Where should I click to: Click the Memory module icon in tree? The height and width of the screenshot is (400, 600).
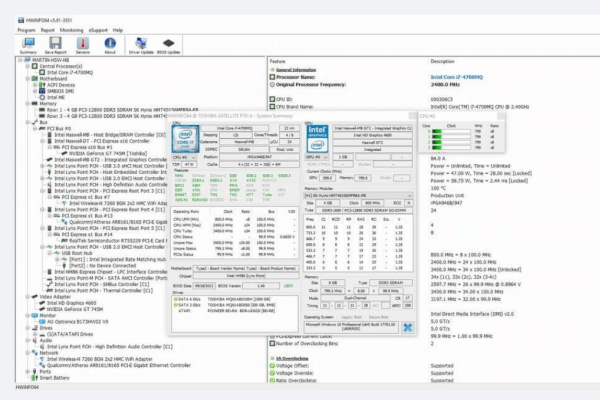35,103
